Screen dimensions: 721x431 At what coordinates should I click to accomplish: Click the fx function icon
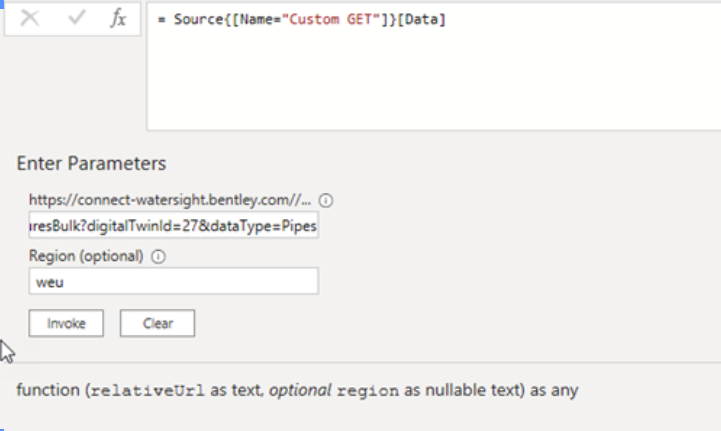point(118,19)
